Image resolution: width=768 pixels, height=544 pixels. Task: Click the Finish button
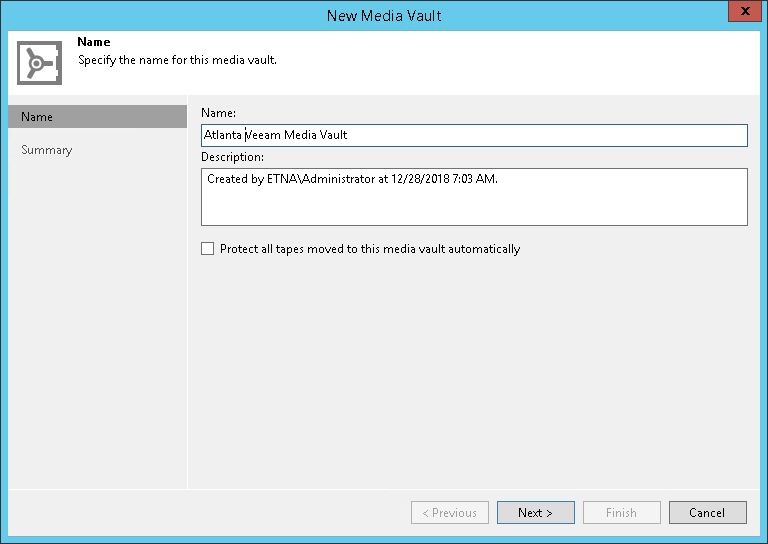(621, 513)
